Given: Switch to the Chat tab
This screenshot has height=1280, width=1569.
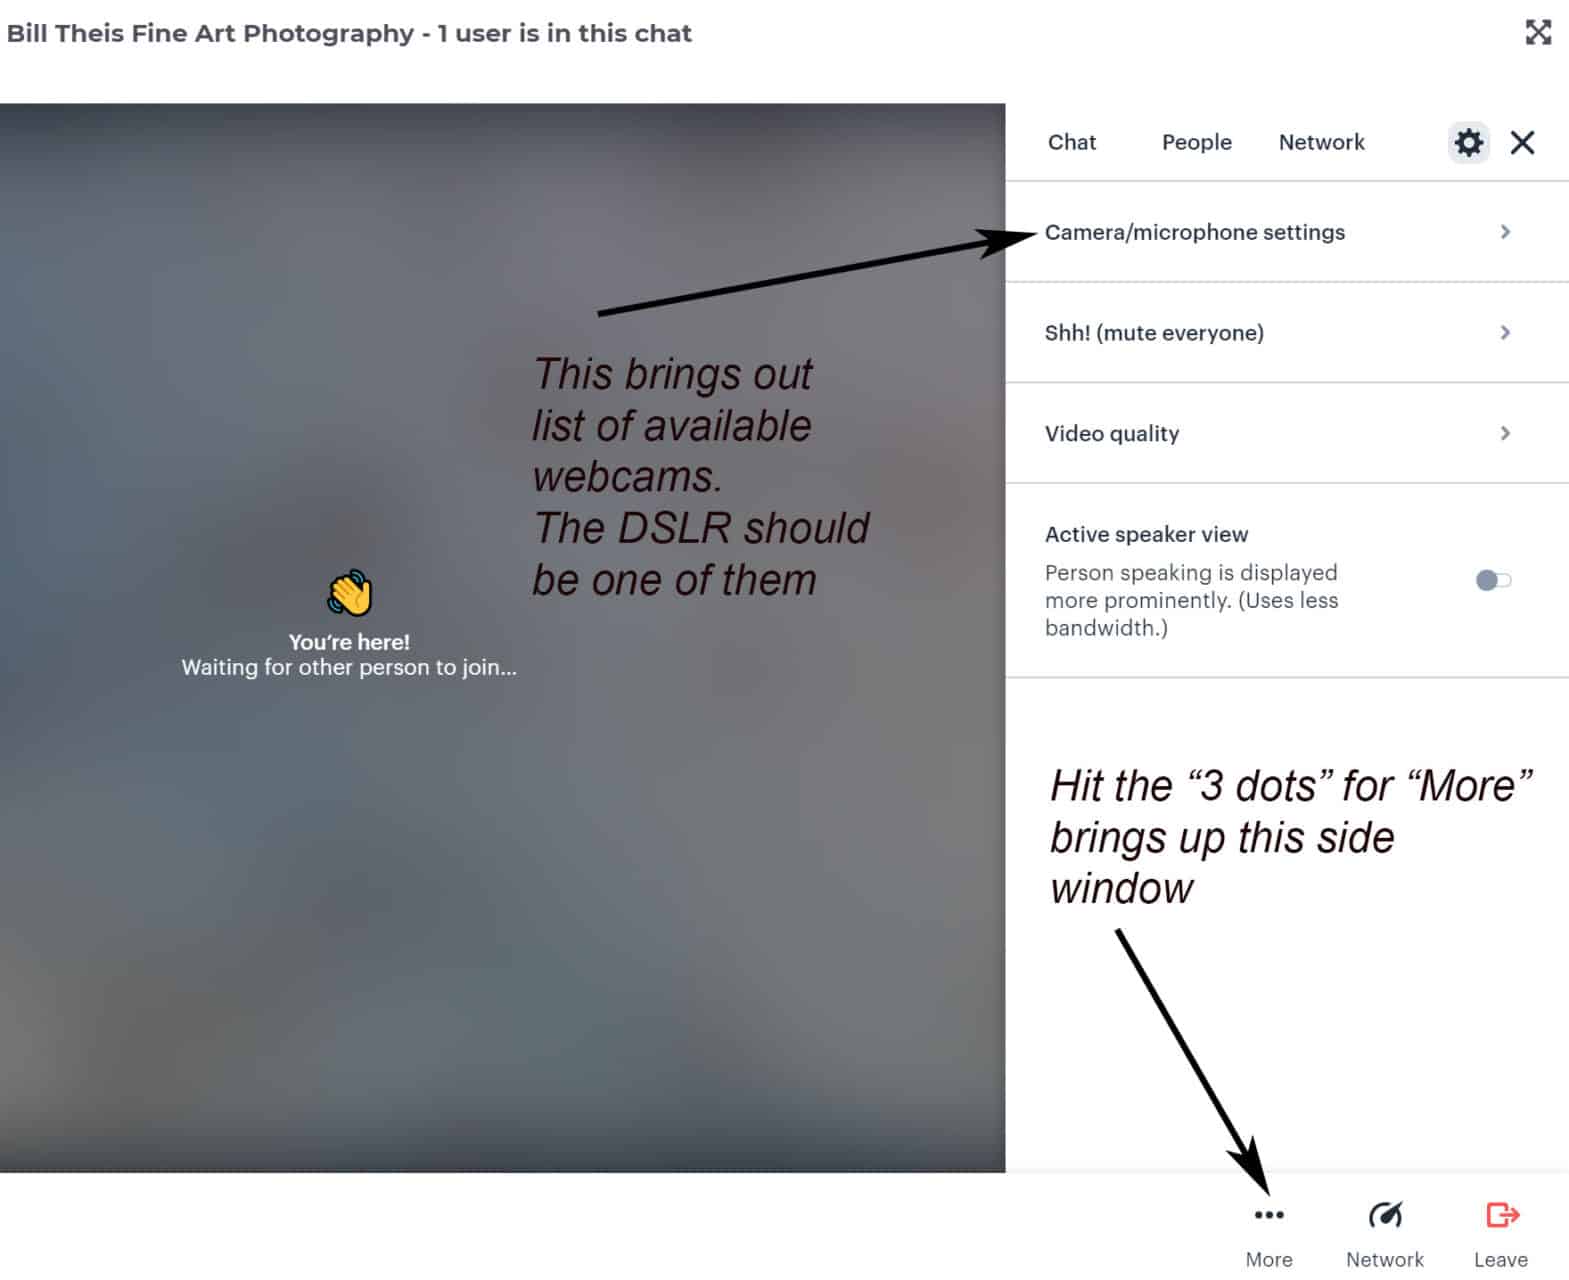Looking at the screenshot, I should pyautogui.click(x=1072, y=142).
